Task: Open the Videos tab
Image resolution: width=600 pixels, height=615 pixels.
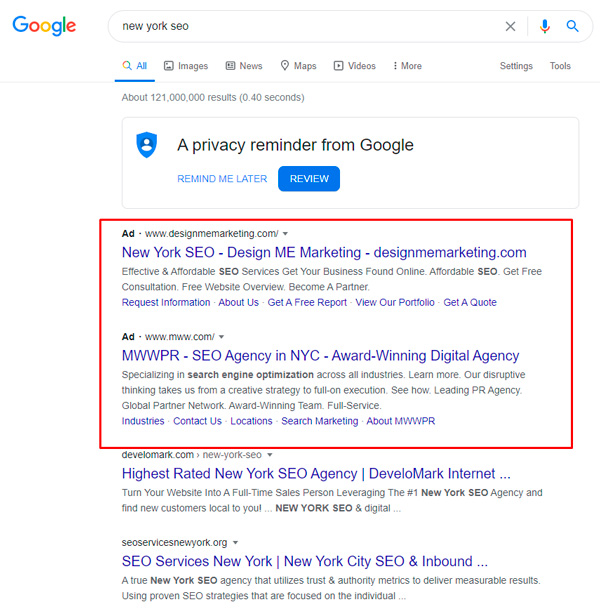Action: pyautogui.click(x=355, y=66)
